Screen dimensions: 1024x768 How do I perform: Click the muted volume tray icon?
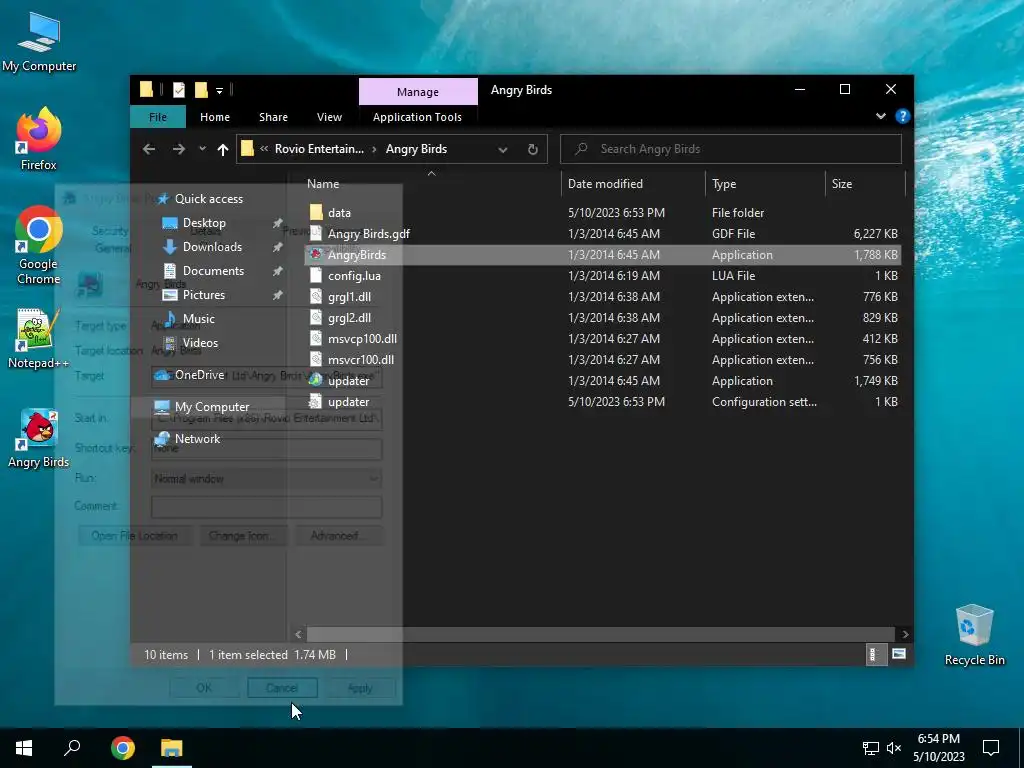(x=894, y=748)
